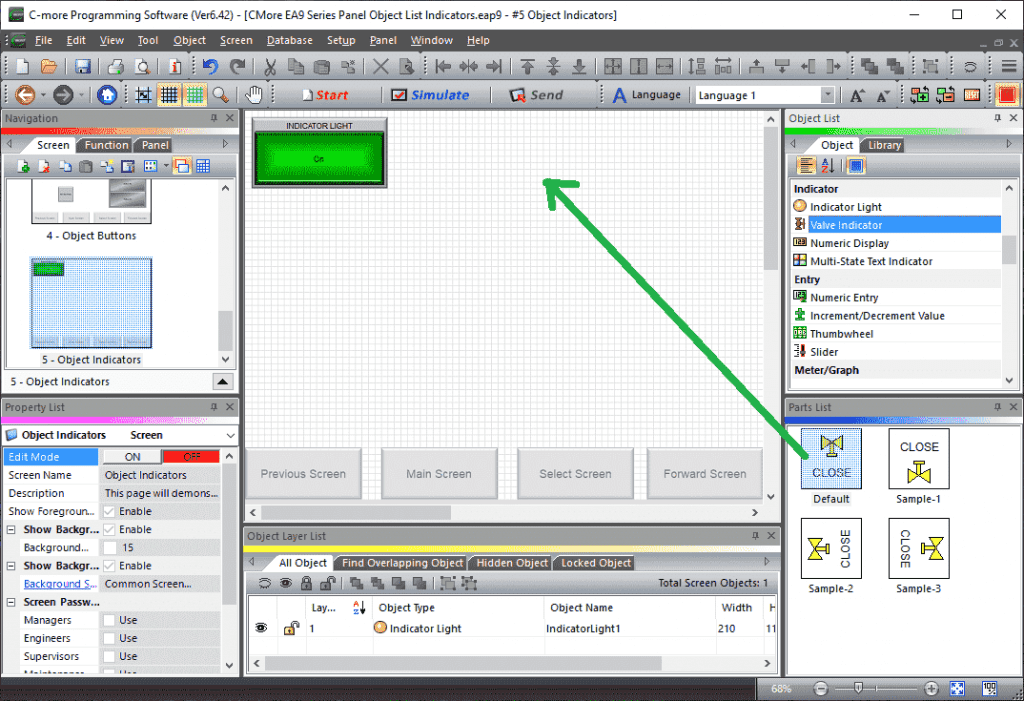Select the Pan hand tool
The height and width of the screenshot is (701, 1024).
[252, 95]
